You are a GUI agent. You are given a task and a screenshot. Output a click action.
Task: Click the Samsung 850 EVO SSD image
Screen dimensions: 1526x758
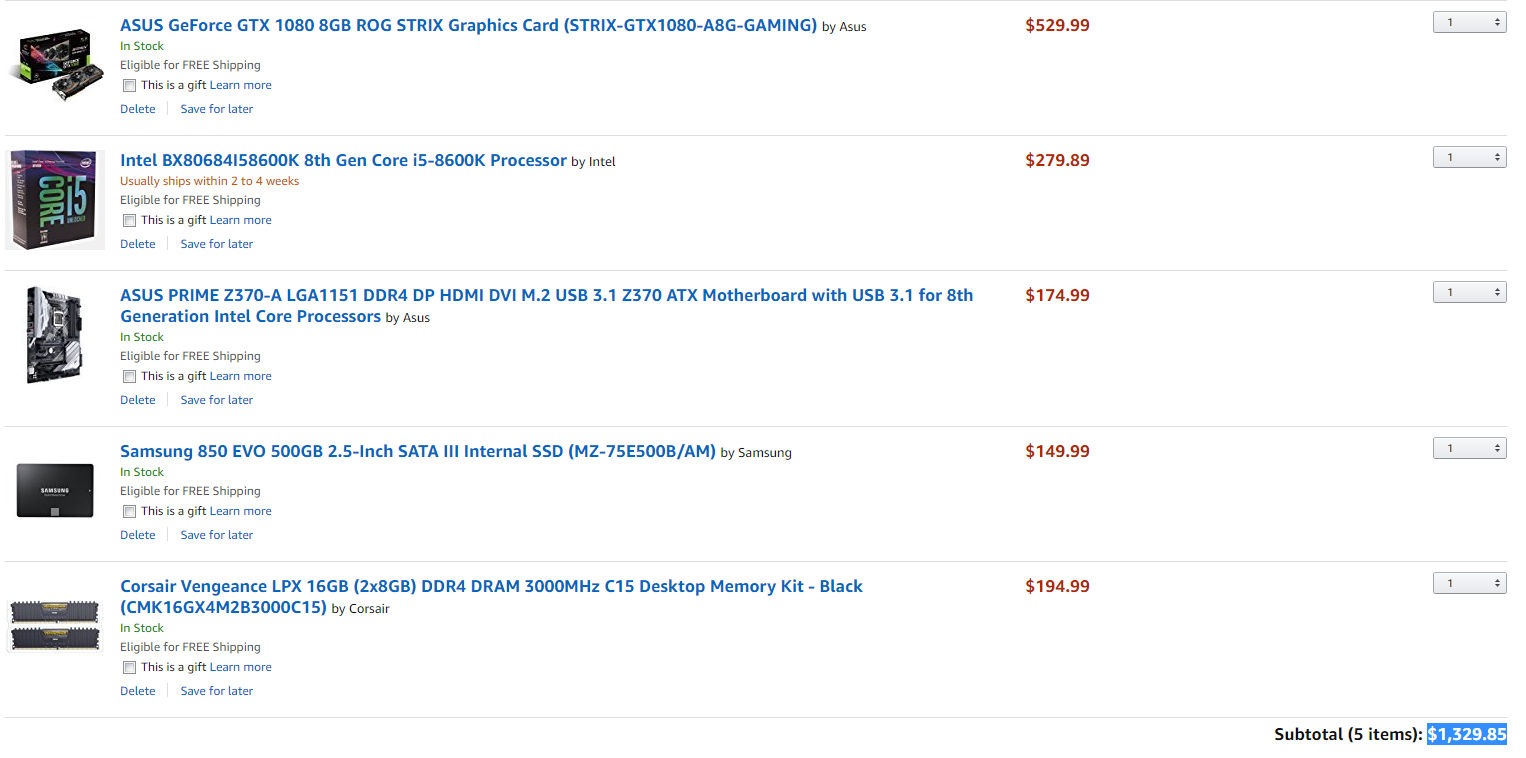[x=55, y=490]
